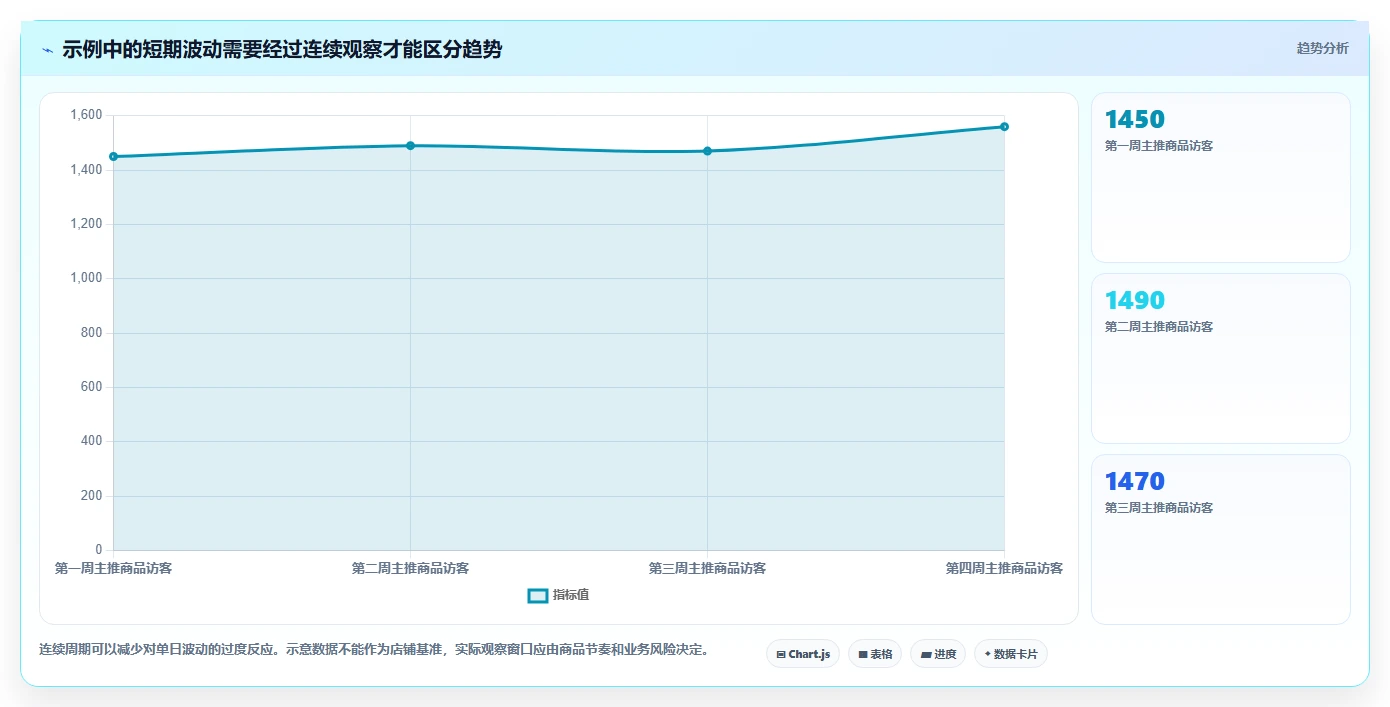Click the card label 第二周主推商品访客
The width and height of the screenshot is (1390, 707).
[x=1159, y=327]
